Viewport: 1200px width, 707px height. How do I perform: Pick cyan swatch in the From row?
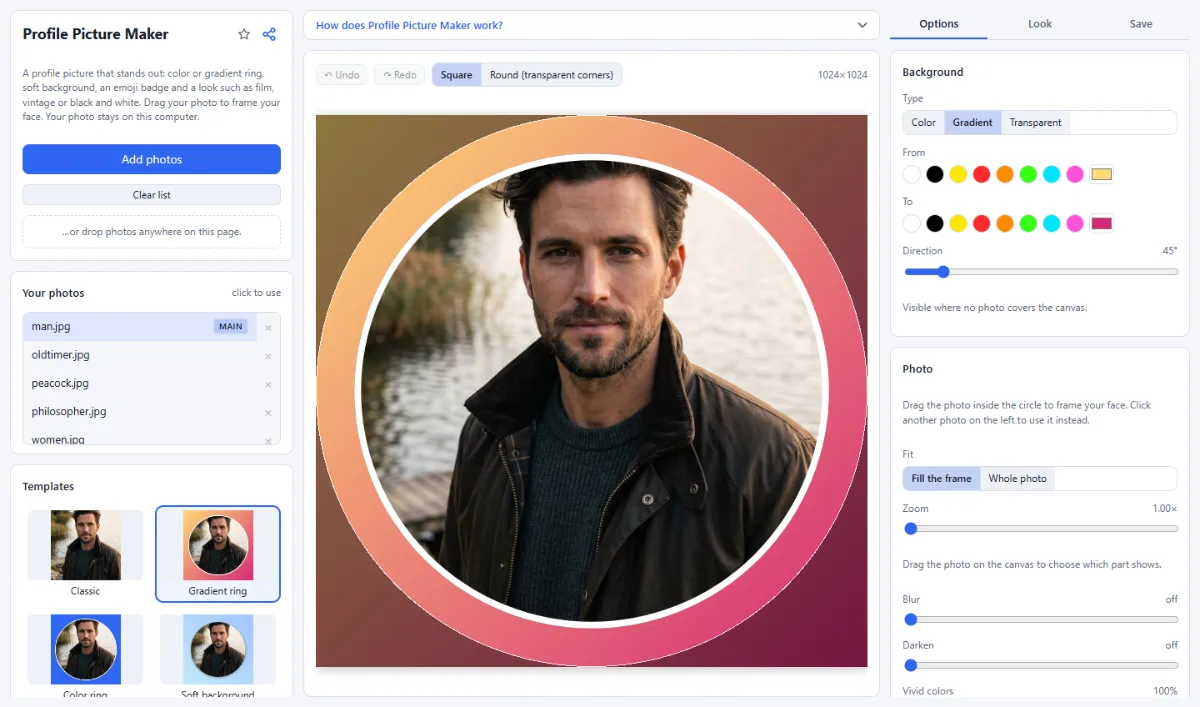pyautogui.click(x=1051, y=174)
